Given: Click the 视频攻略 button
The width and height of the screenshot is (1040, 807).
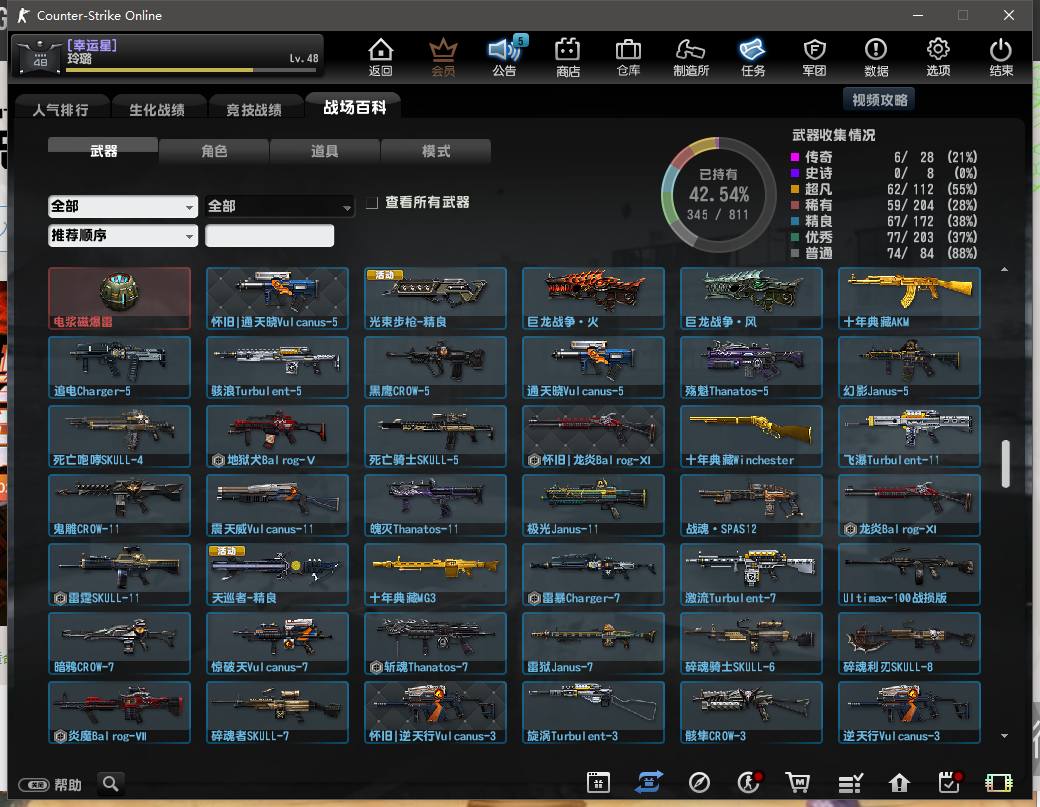Looking at the screenshot, I should (879, 100).
